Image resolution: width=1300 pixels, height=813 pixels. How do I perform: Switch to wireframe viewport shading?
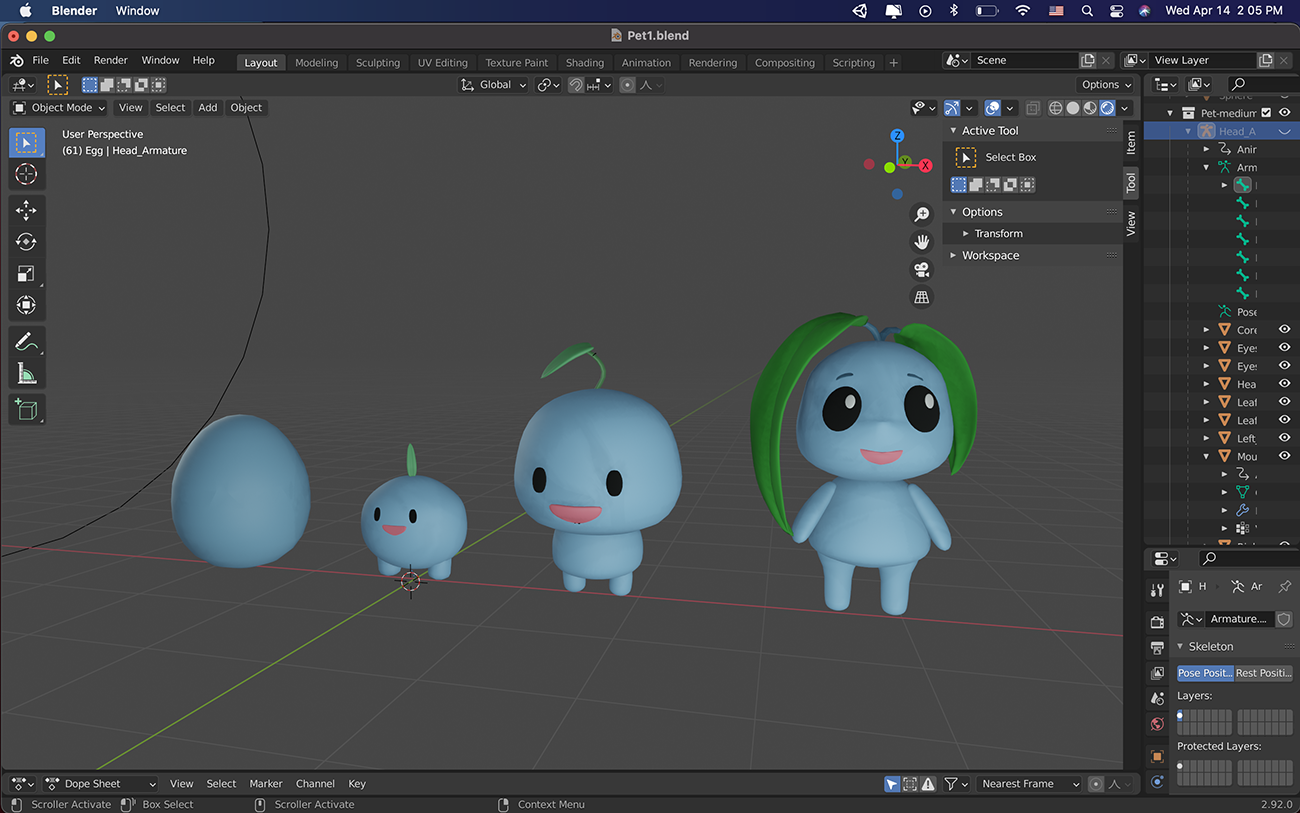(1055, 108)
